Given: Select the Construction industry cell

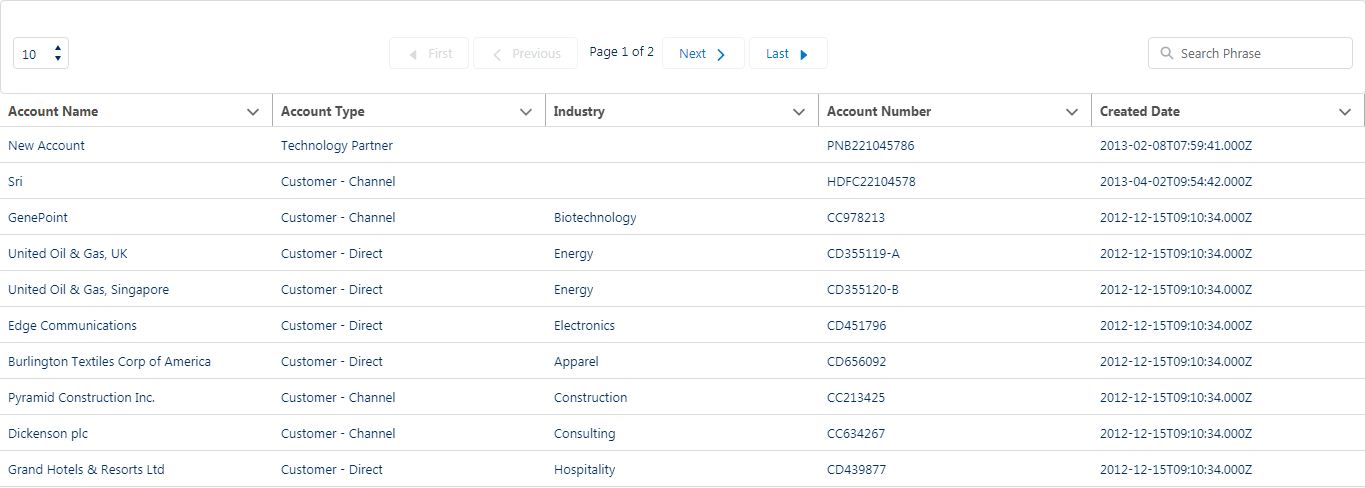Looking at the screenshot, I should pyautogui.click(x=590, y=398).
